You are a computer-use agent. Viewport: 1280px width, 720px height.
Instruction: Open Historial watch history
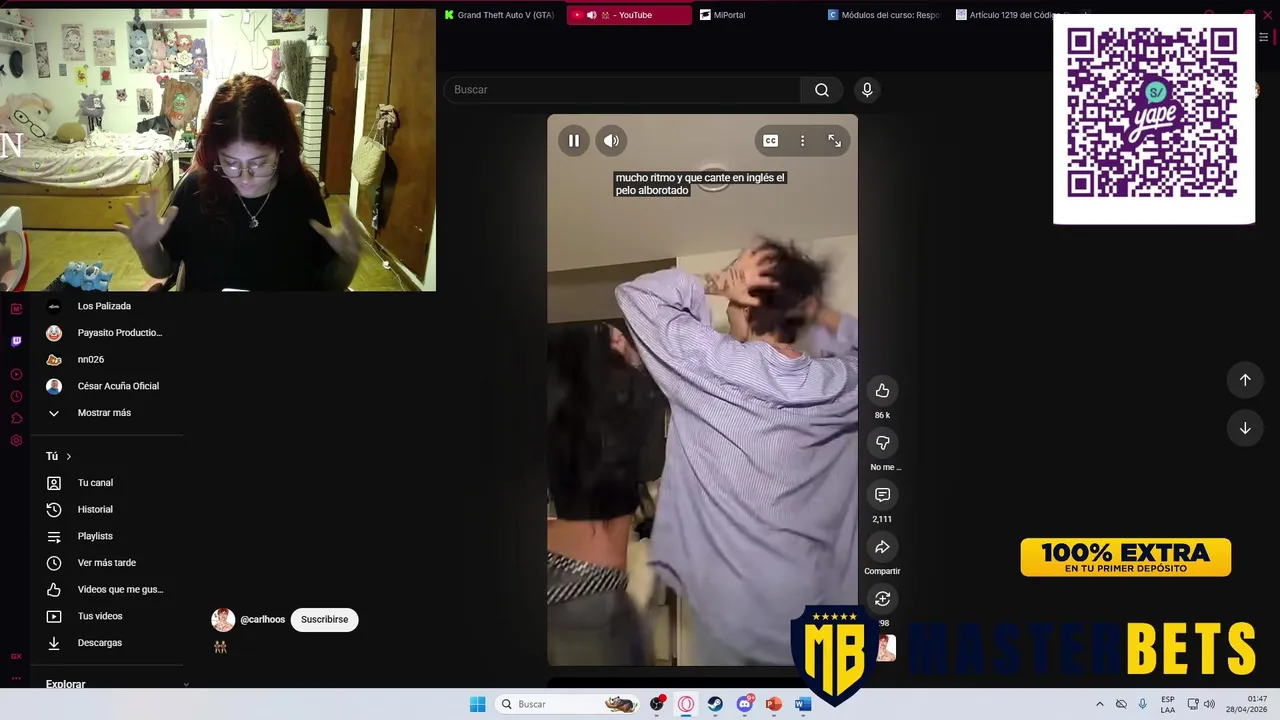[108, 510]
